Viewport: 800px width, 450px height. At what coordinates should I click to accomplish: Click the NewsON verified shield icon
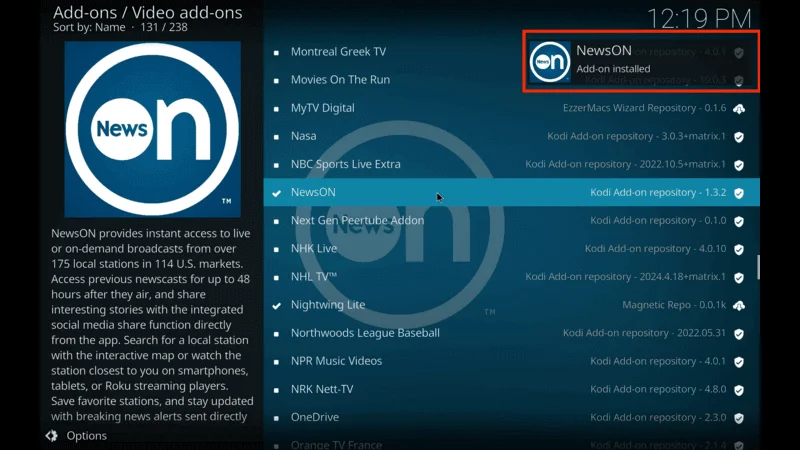click(739, 193)
